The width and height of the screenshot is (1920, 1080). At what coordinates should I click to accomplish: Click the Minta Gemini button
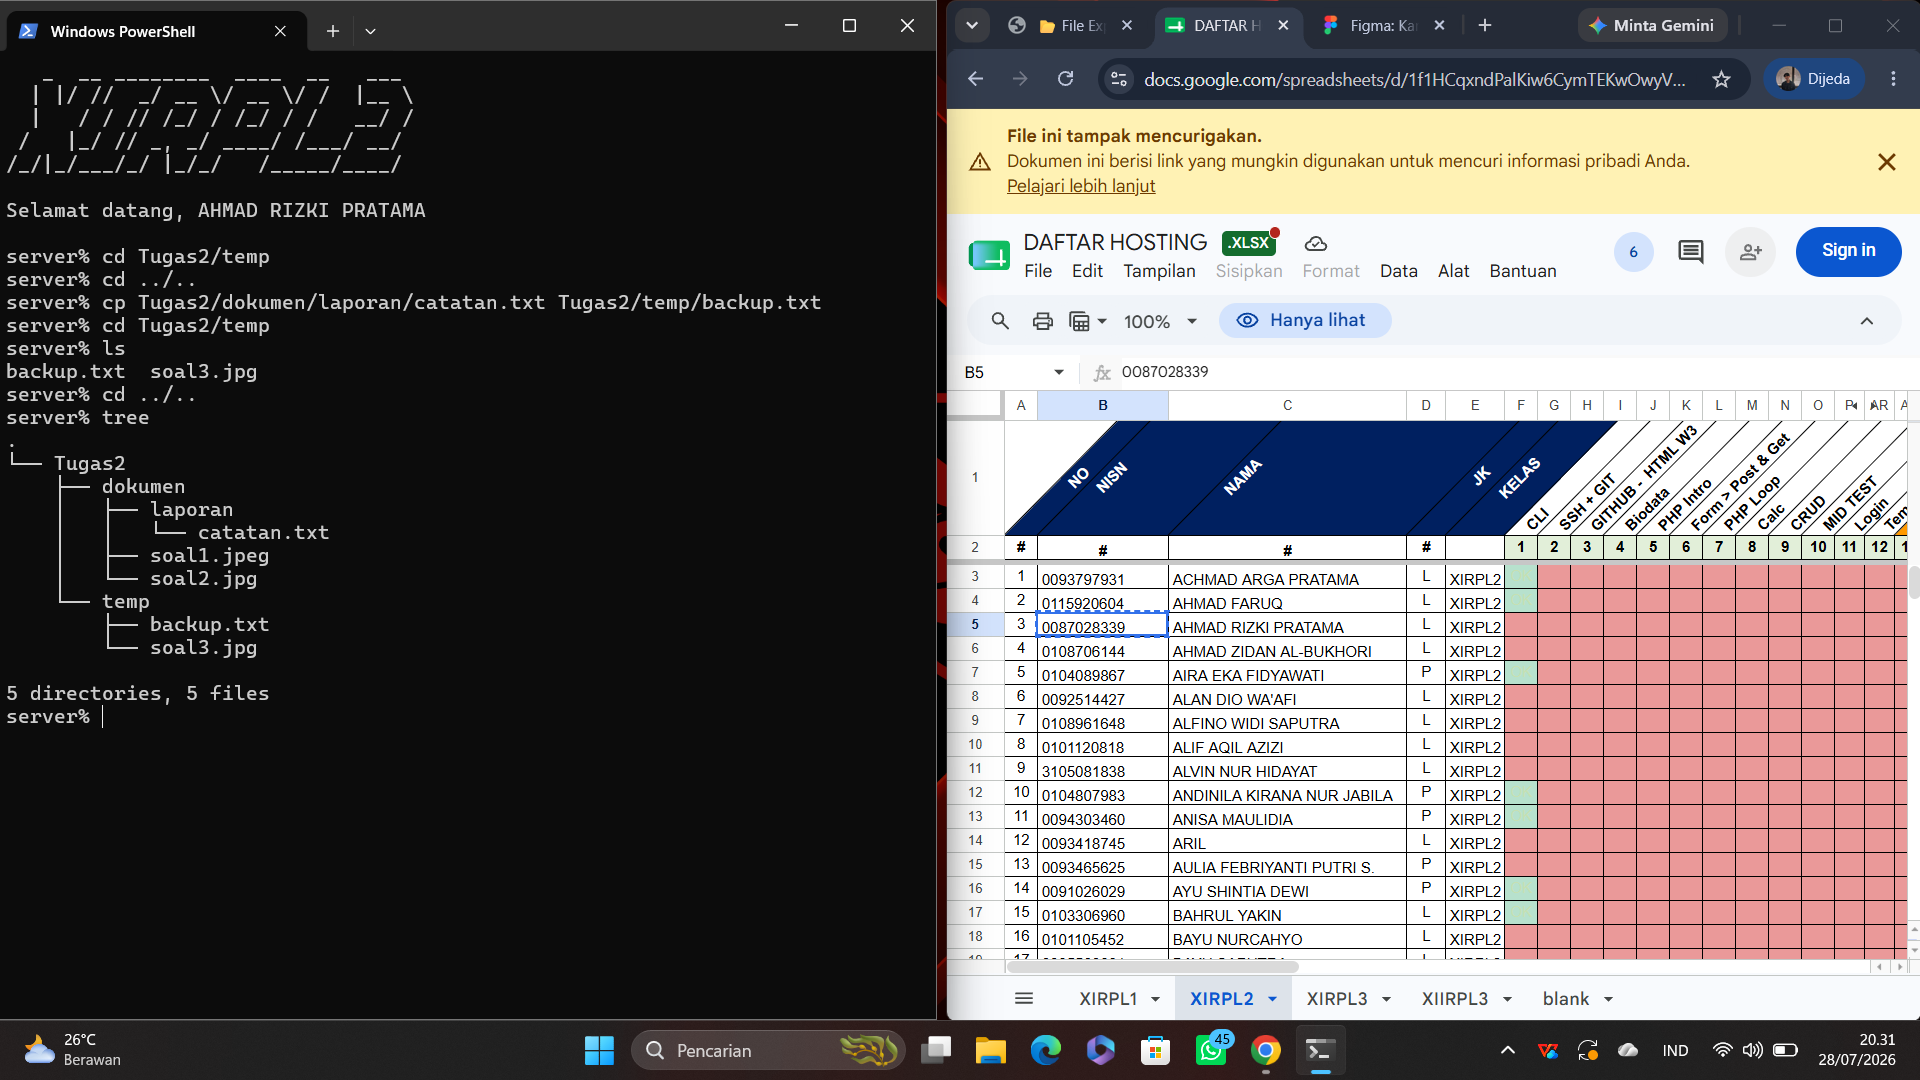(x=1652, y=26)
